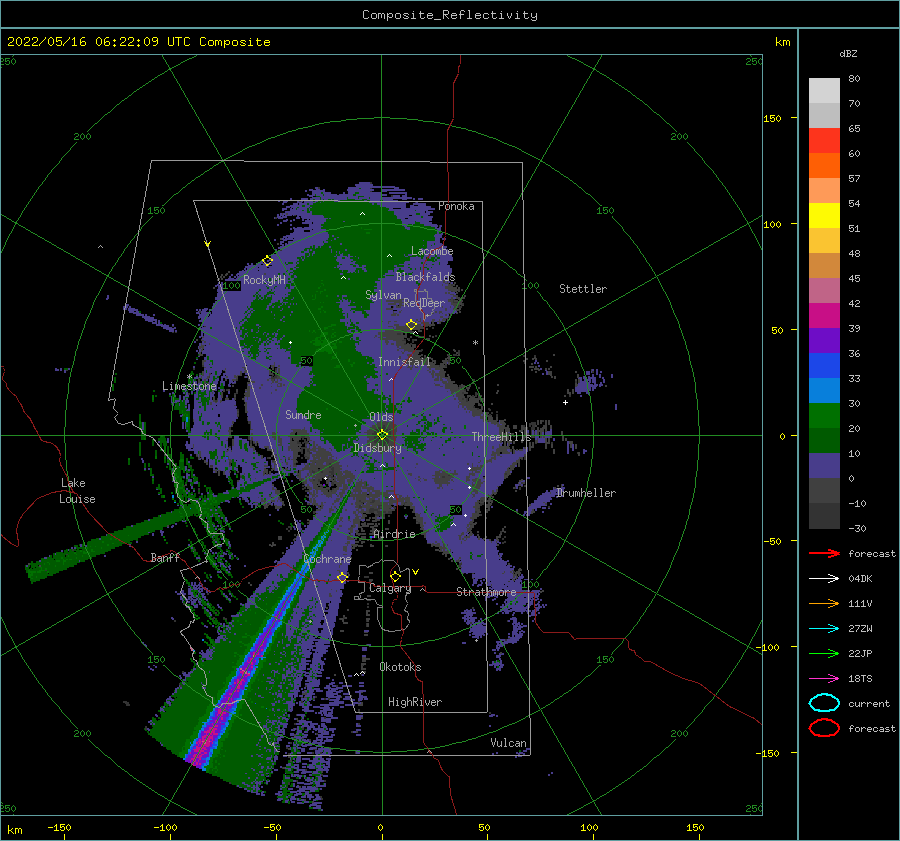This screenshot has height=841, width=900.
Task: Click the yellow diamond marker at Red Deer
Action: pos(412,325)
